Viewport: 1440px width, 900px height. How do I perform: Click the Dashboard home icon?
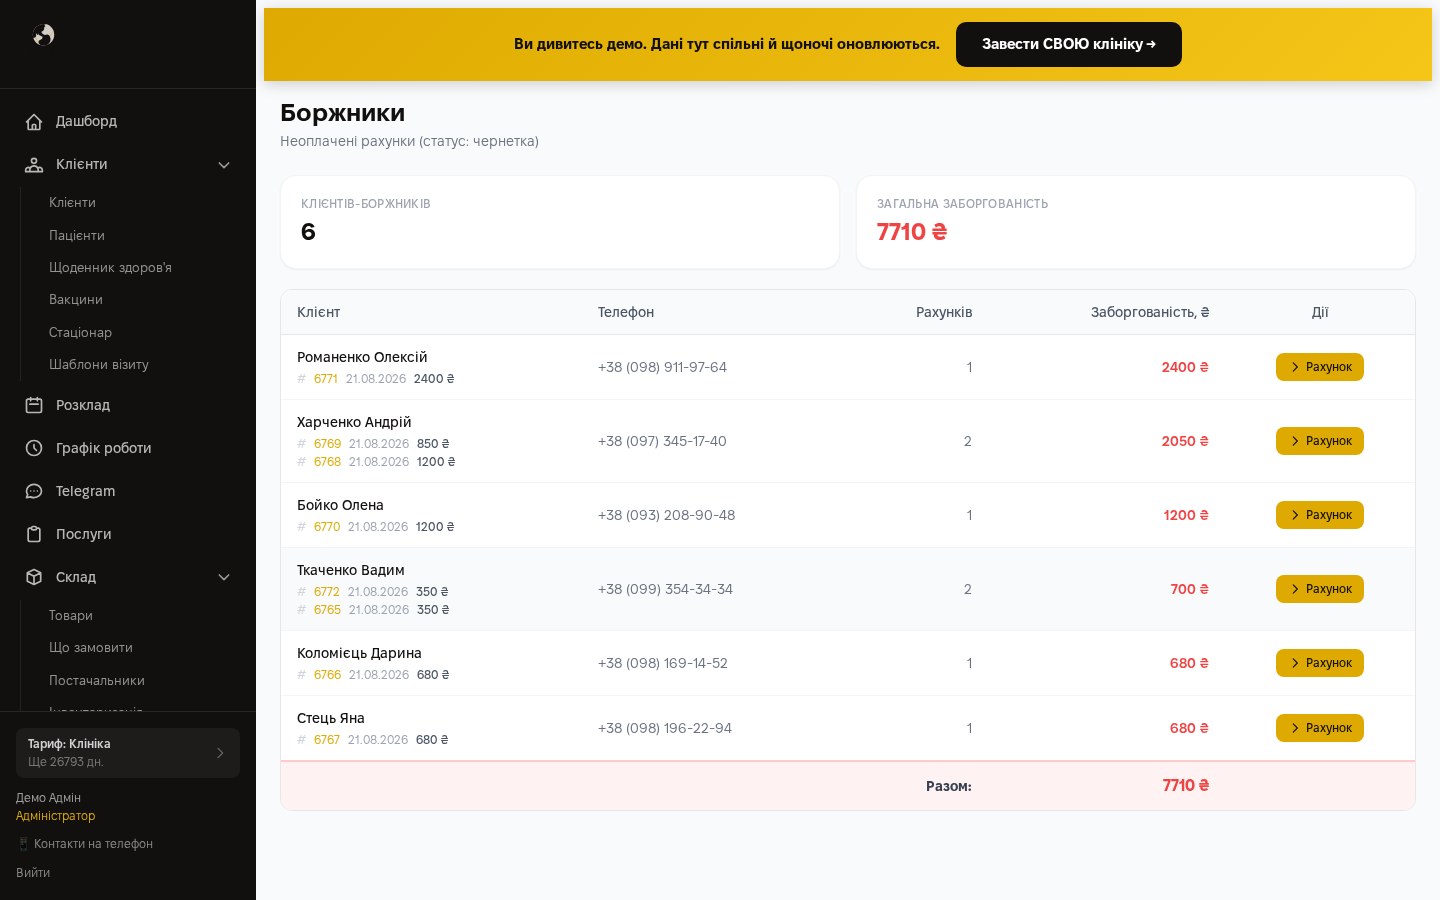(34, 122)
